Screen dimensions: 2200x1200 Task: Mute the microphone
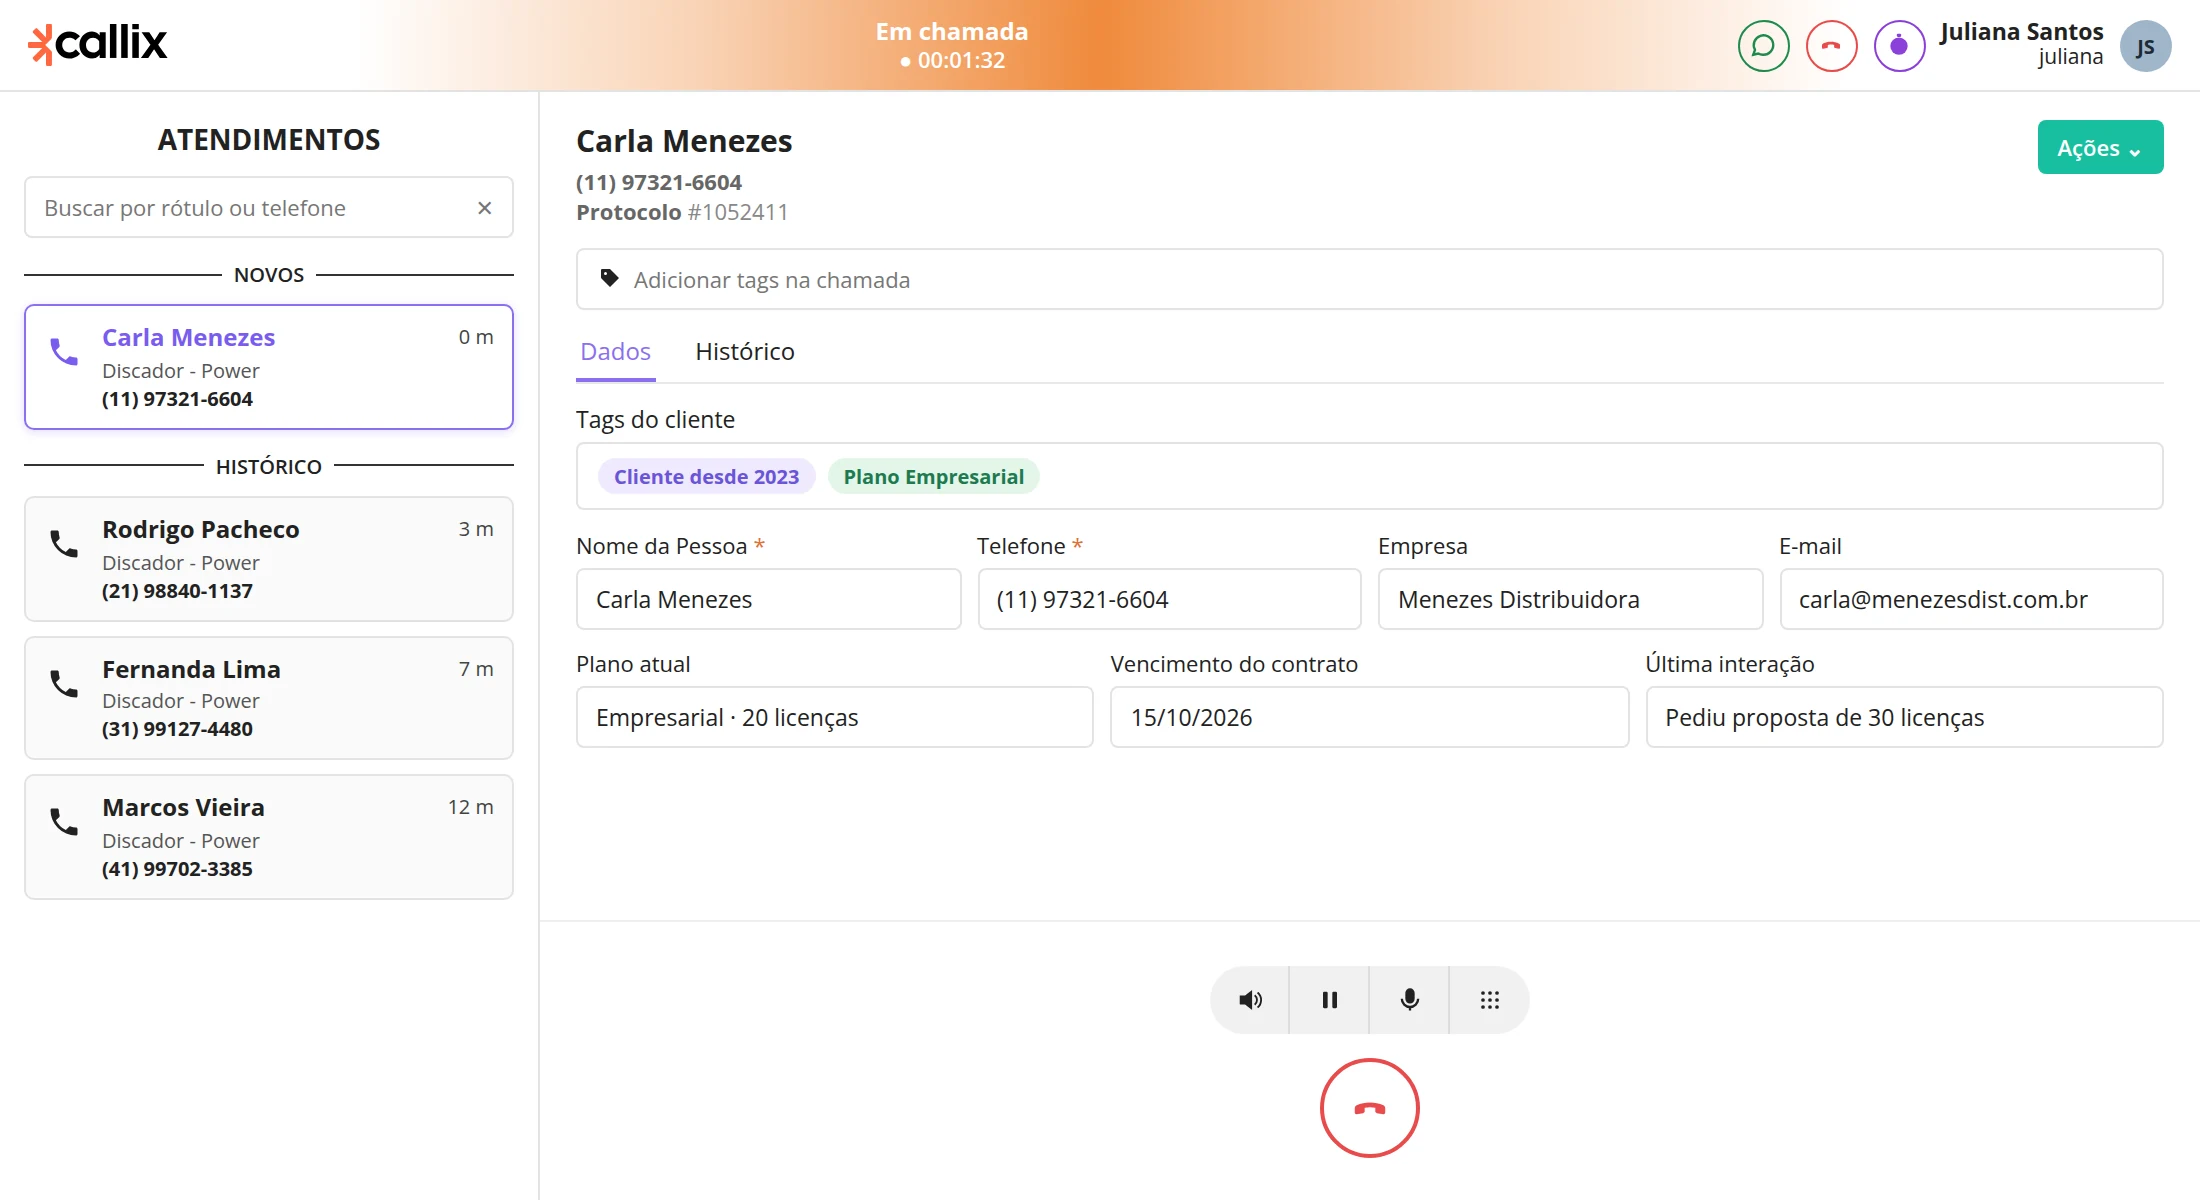pyautogui.click(x=1410, y=1000)
